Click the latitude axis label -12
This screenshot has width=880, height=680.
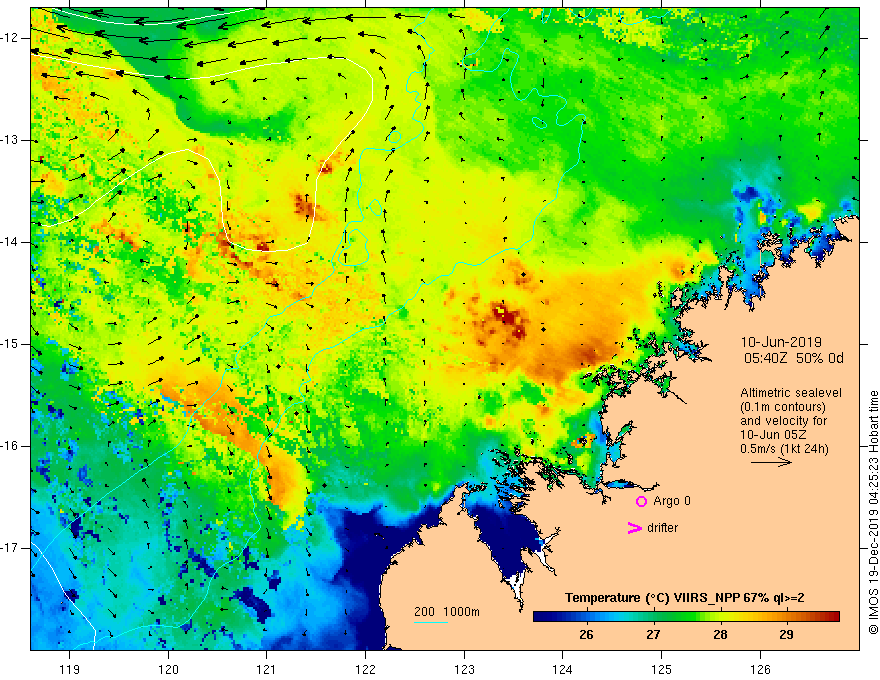tap(11, 38)
